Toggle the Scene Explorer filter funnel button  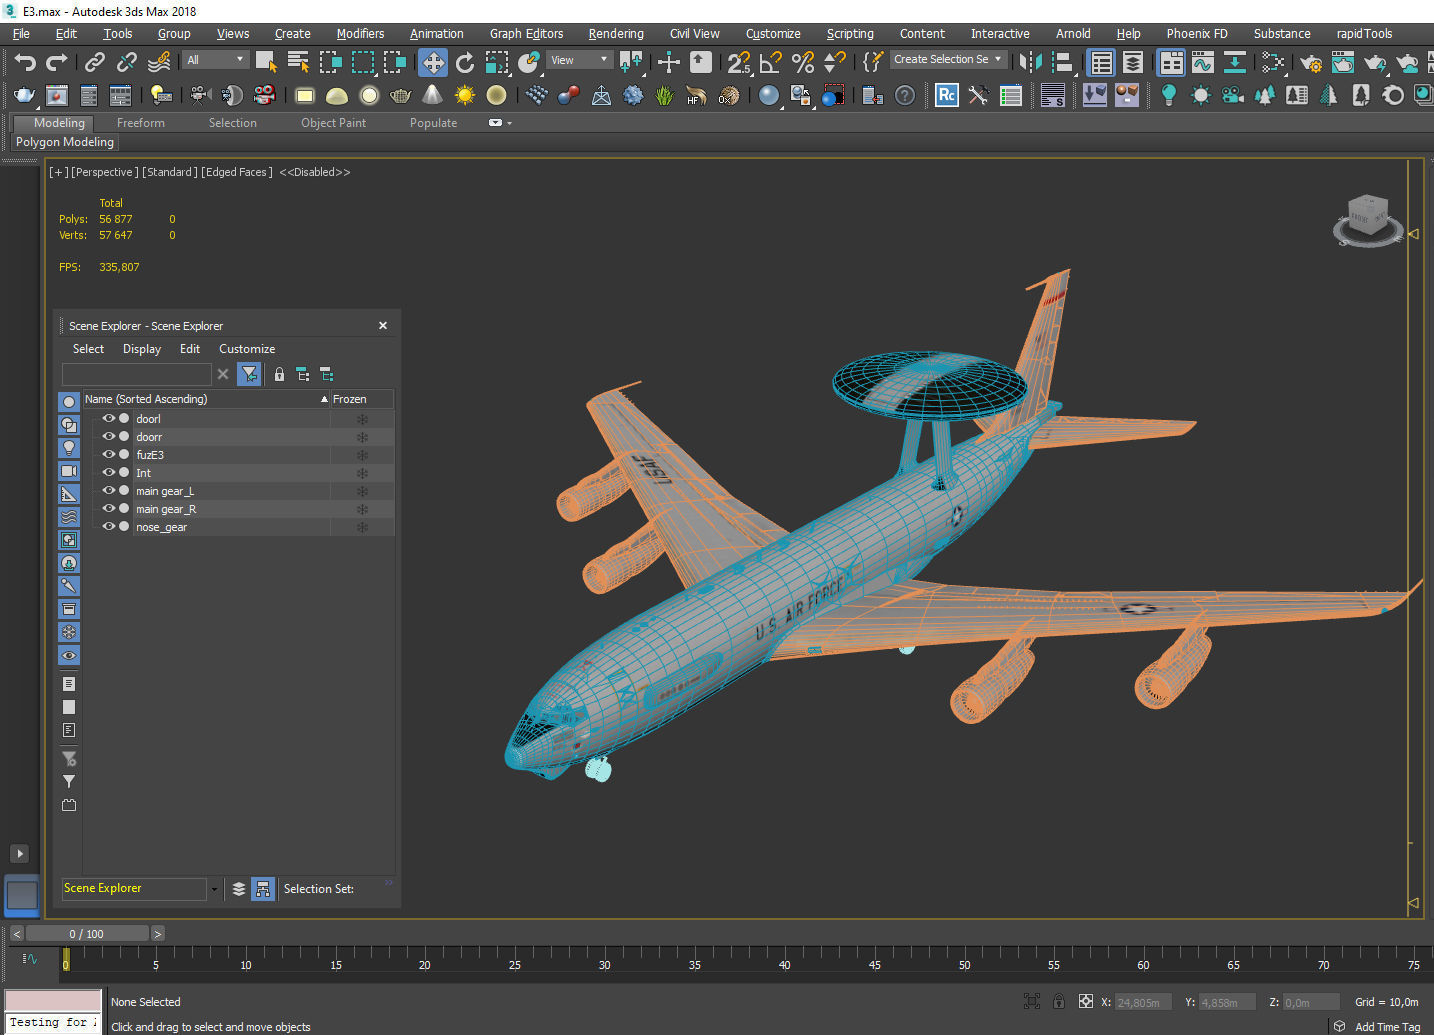click(249, 374)
